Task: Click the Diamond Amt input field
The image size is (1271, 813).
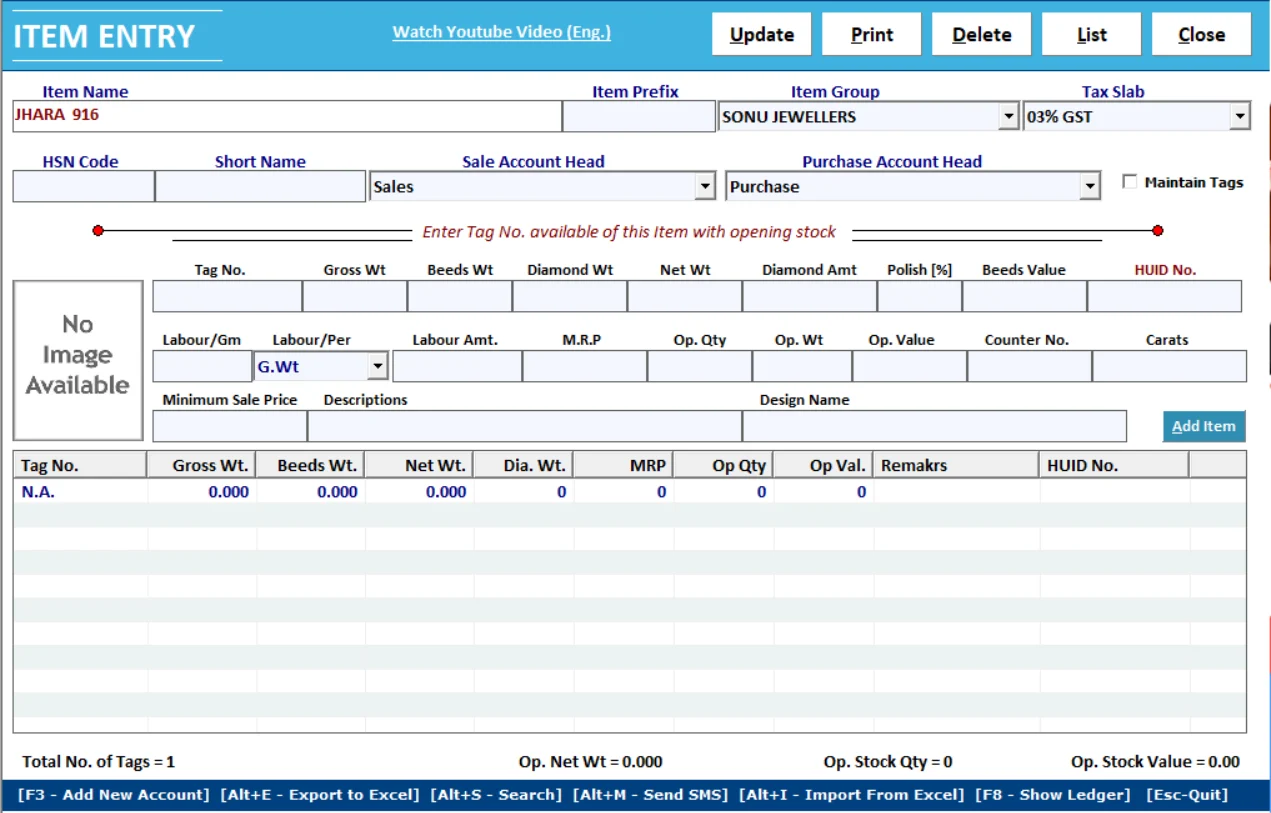Action: [810, 297]
